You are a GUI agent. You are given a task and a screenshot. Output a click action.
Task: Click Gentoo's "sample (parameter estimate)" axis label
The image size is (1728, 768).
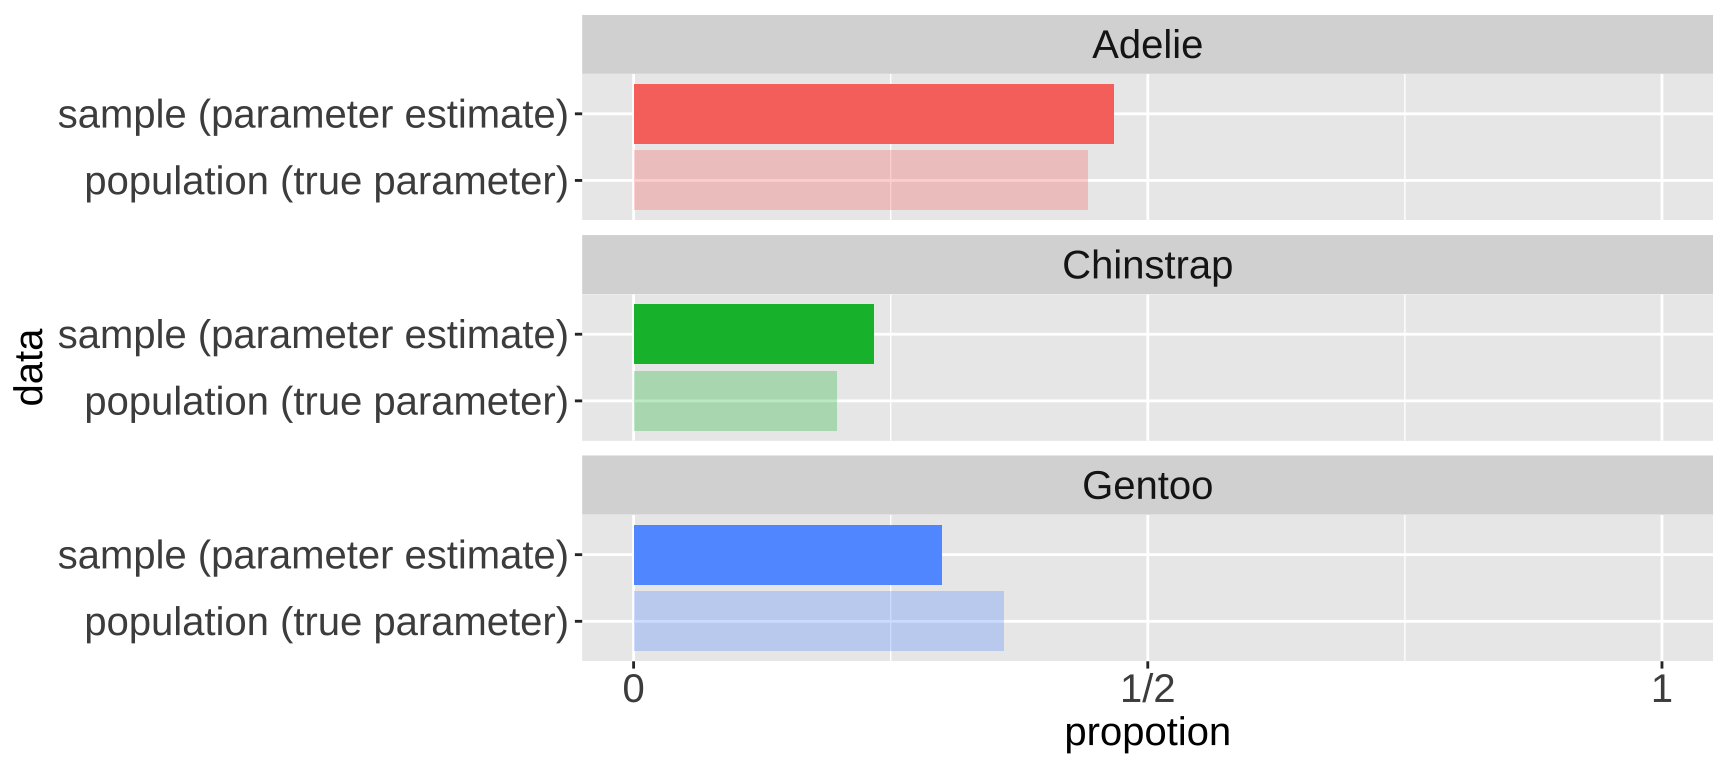[x=313, y=556]
